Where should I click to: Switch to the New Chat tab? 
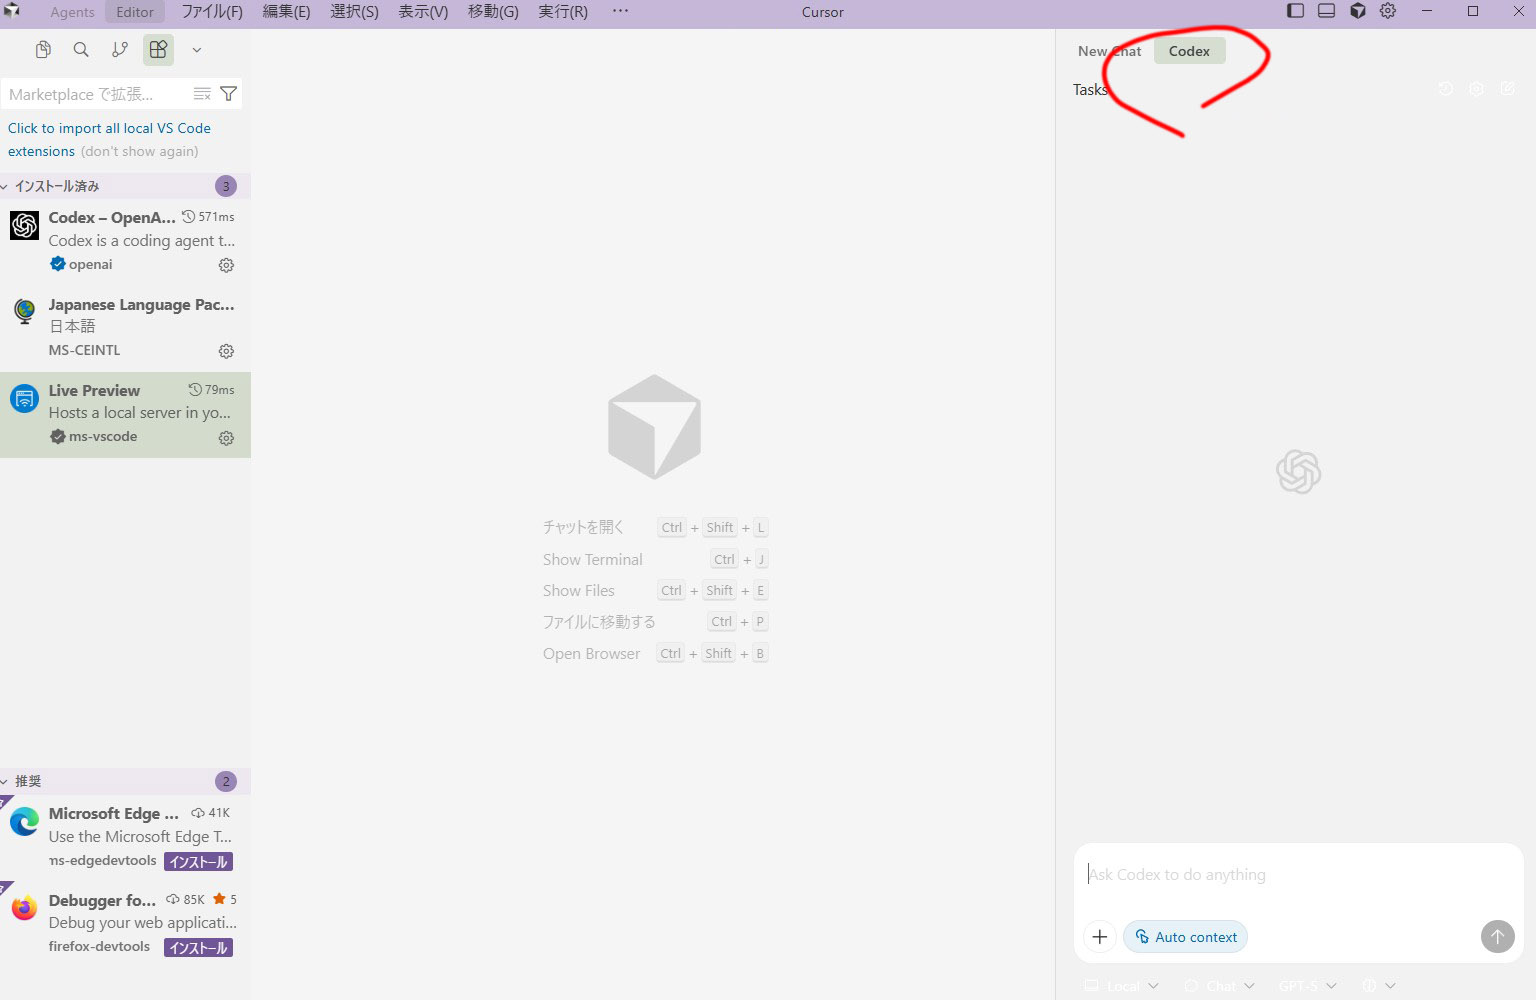click(x=1108, y=51)
